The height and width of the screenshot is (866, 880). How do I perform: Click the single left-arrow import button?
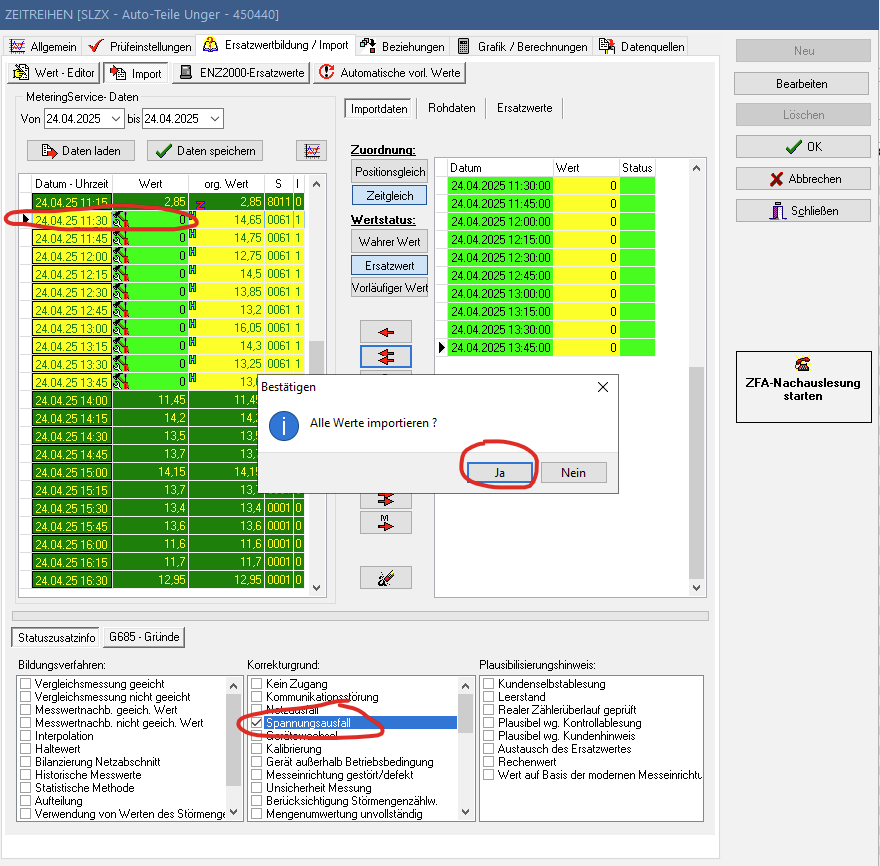(x=386, y=331)
